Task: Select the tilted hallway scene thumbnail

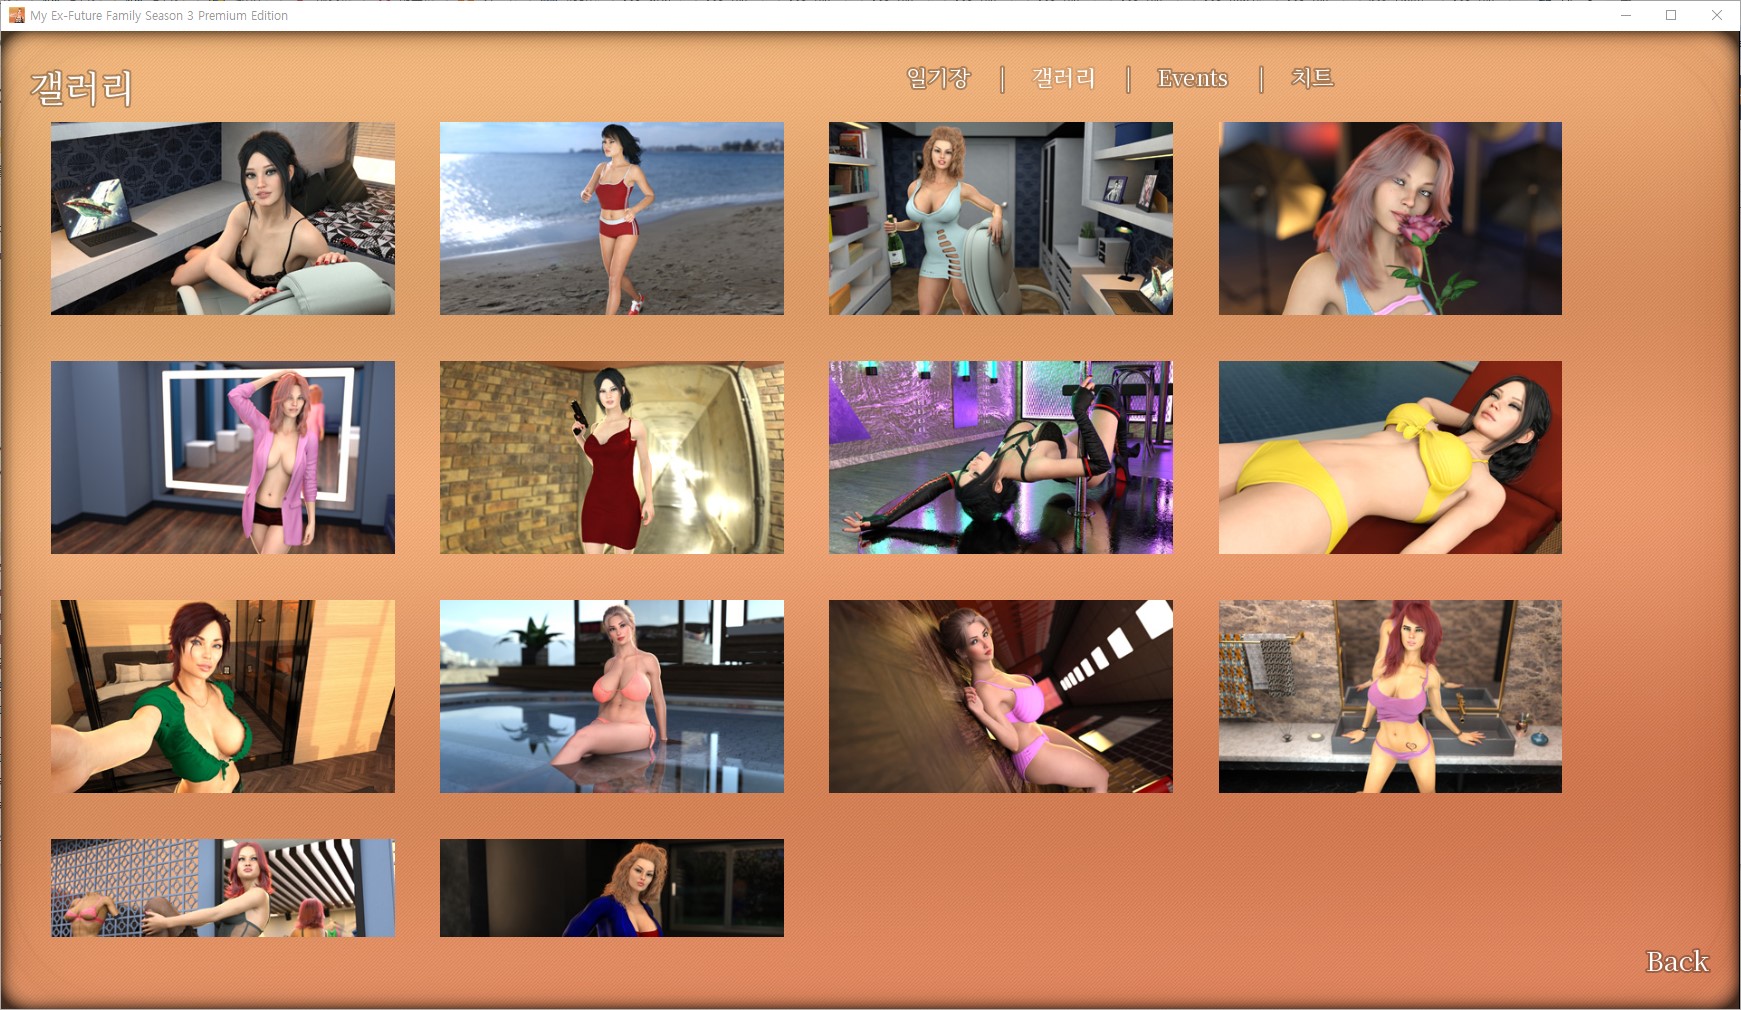Action: point(1001,697)
